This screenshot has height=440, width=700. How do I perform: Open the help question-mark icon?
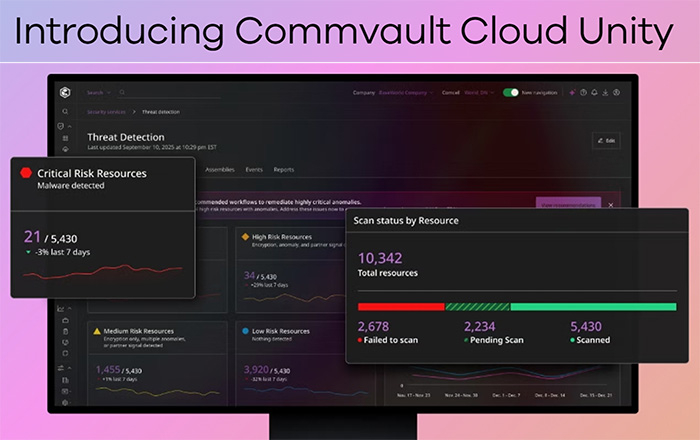pyautogui.click(x=583, y=92)
